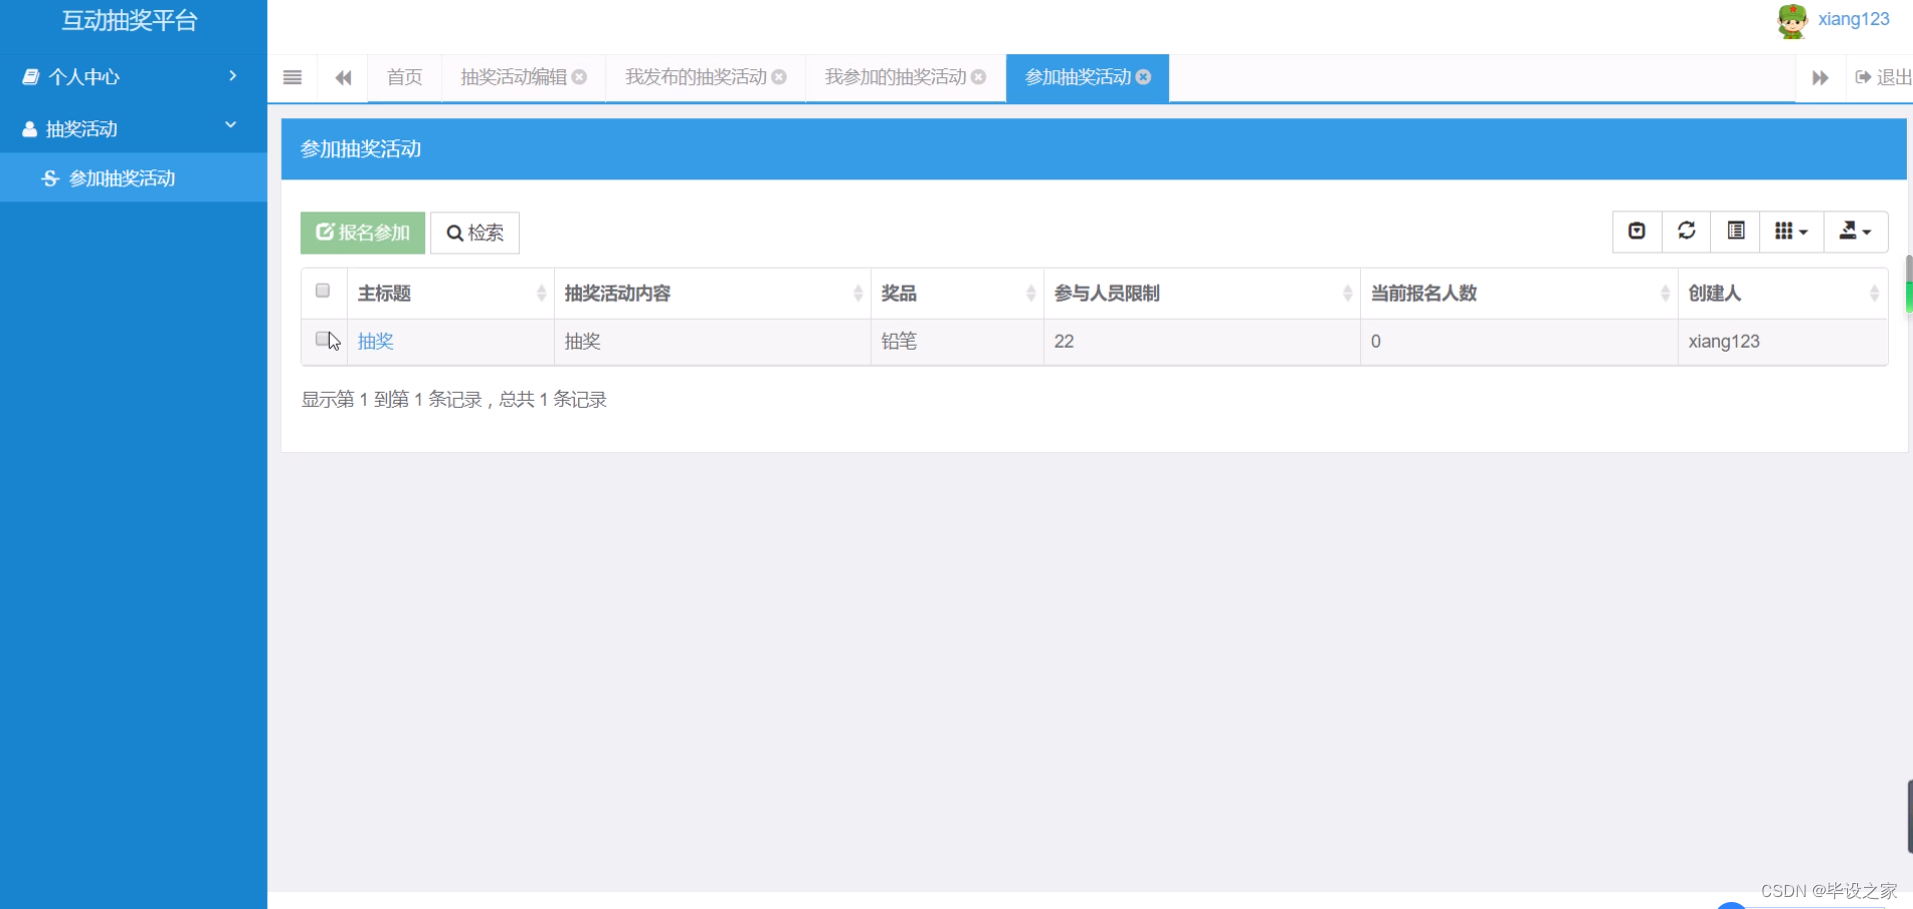
Task: Check the checkbox for the 抽奖 row
Action: (322, 339)
